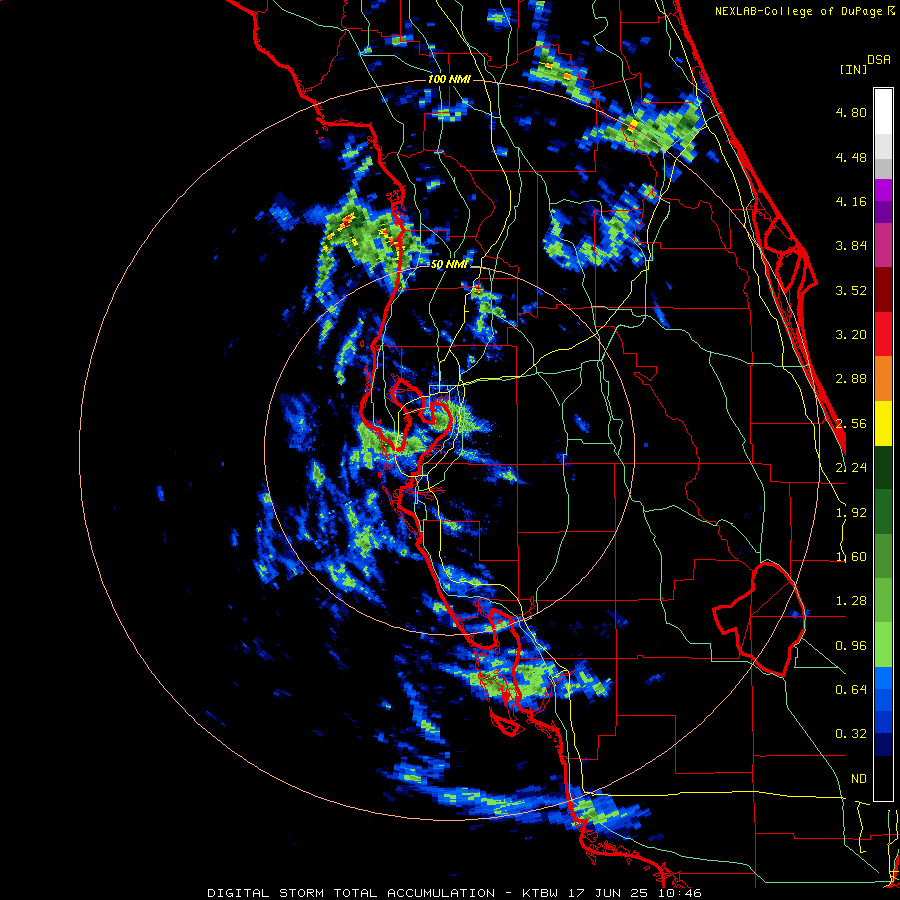Select the bright red legend swatch at 3.20
The width and height of the screenshot is (900, 900).
point(883,334)
